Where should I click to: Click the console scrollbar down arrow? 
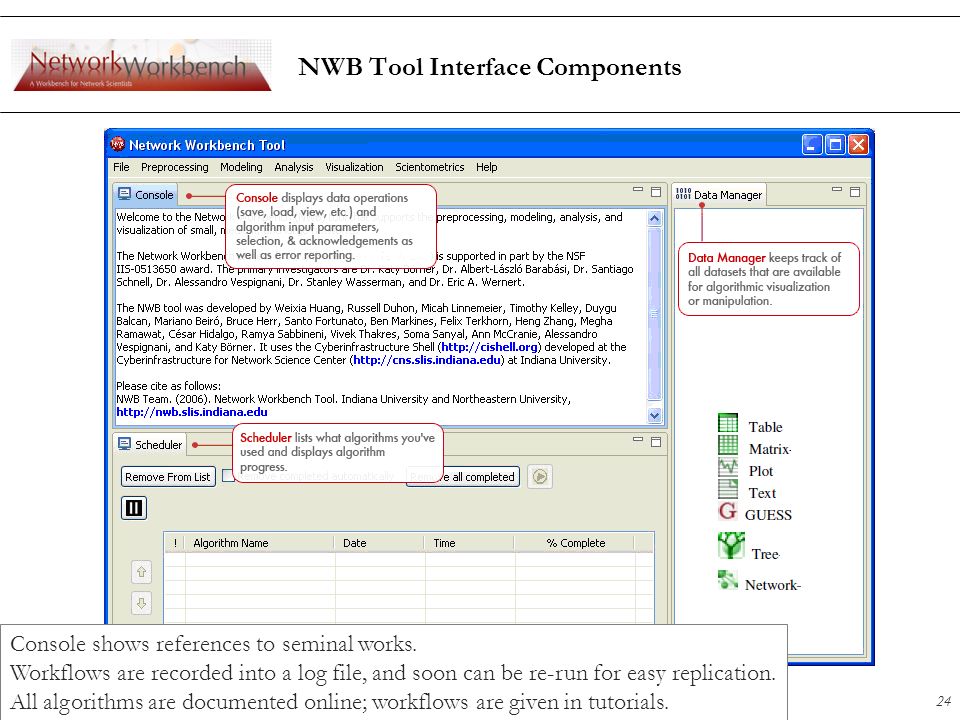point(654,415)
